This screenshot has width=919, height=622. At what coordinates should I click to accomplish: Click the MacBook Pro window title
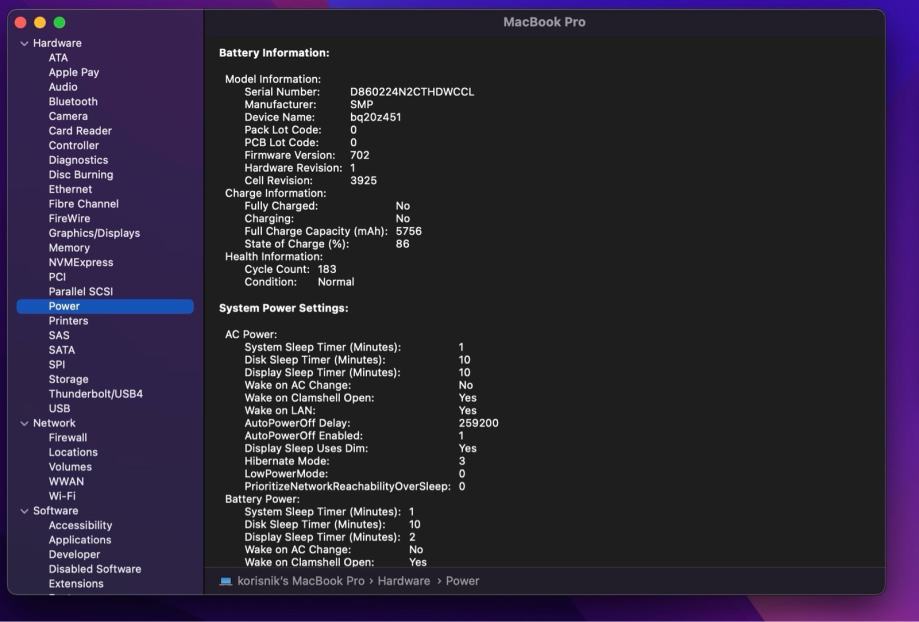tap(544, 22)
